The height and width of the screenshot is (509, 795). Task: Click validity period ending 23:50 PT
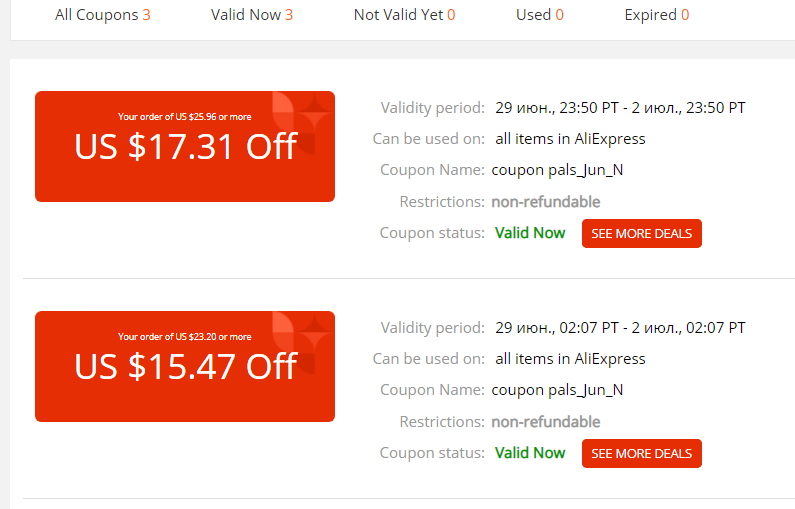click(x=620, y=107)
